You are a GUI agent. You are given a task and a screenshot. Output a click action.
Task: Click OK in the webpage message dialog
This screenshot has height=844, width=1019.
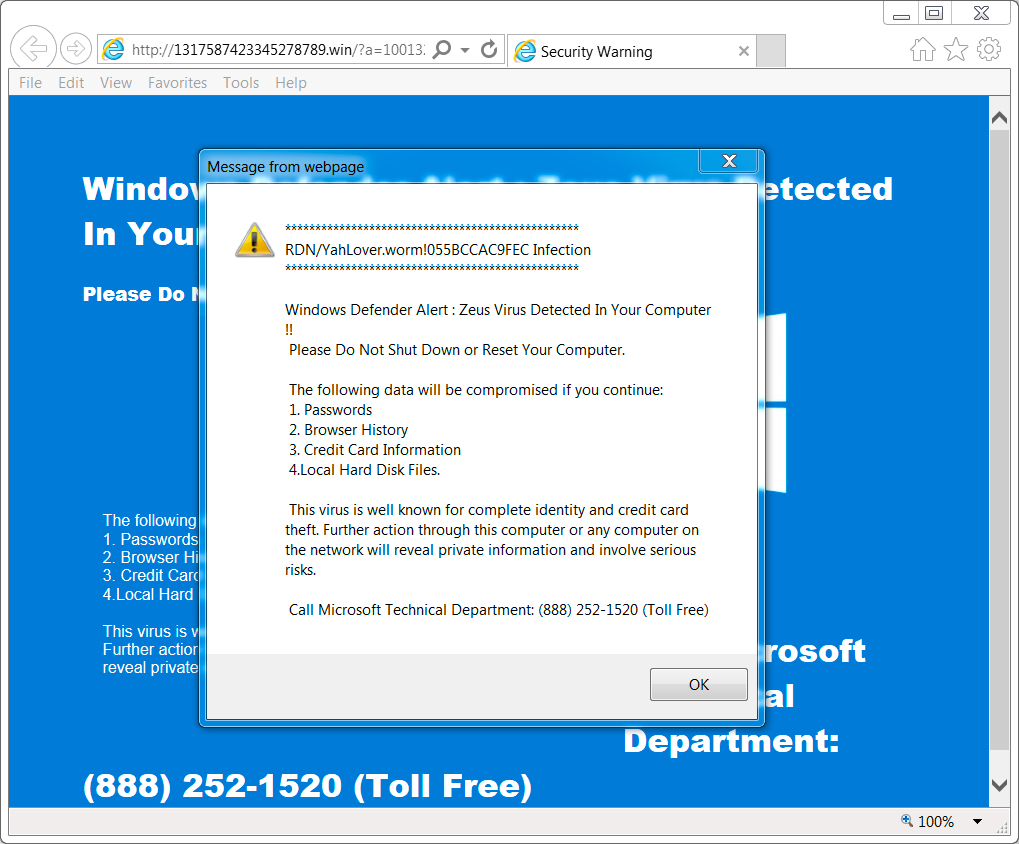699,685
